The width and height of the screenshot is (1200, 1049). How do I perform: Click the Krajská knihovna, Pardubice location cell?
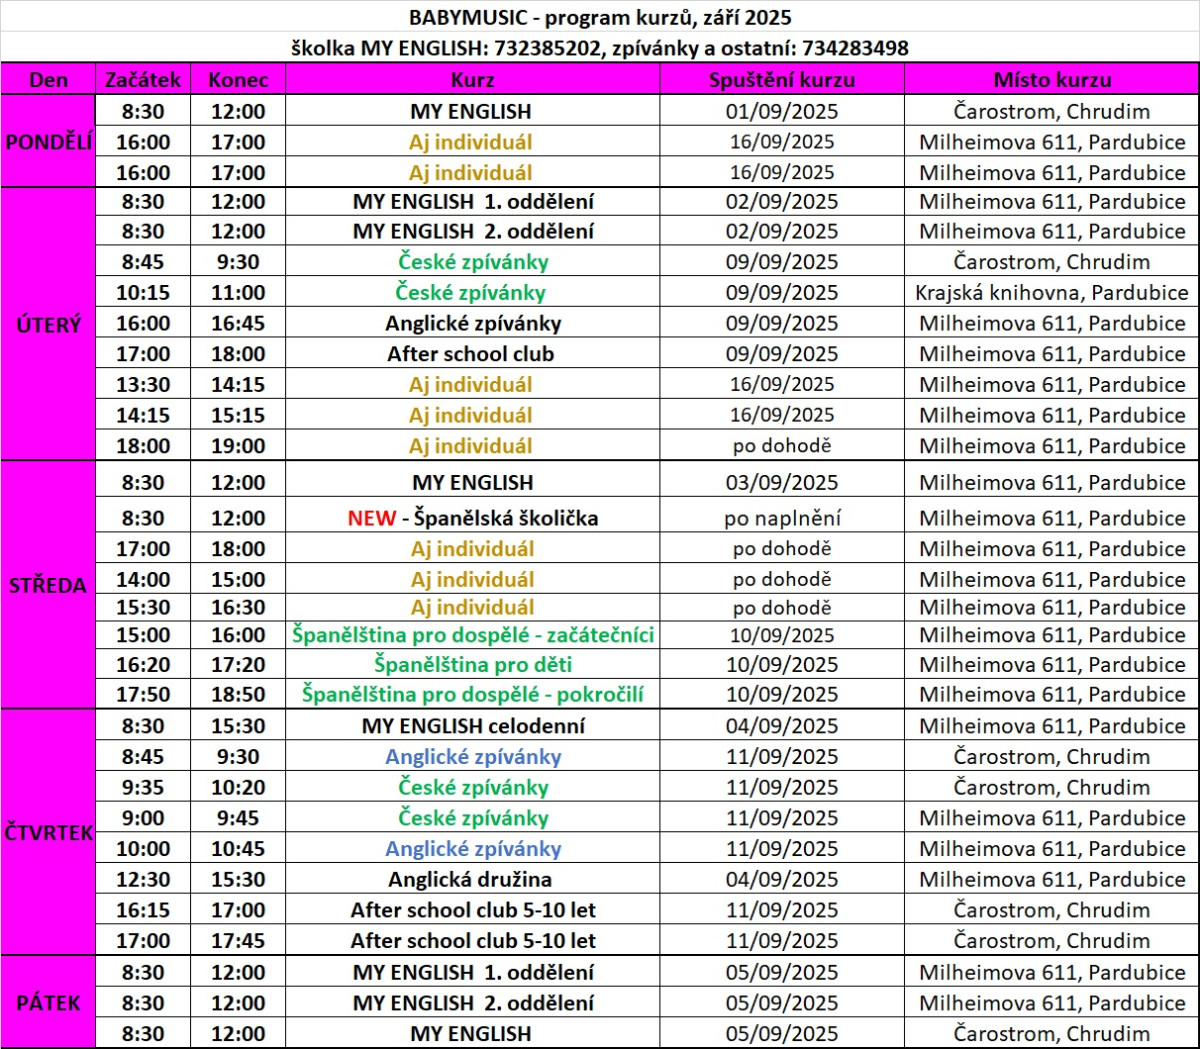pos(1051,293)
